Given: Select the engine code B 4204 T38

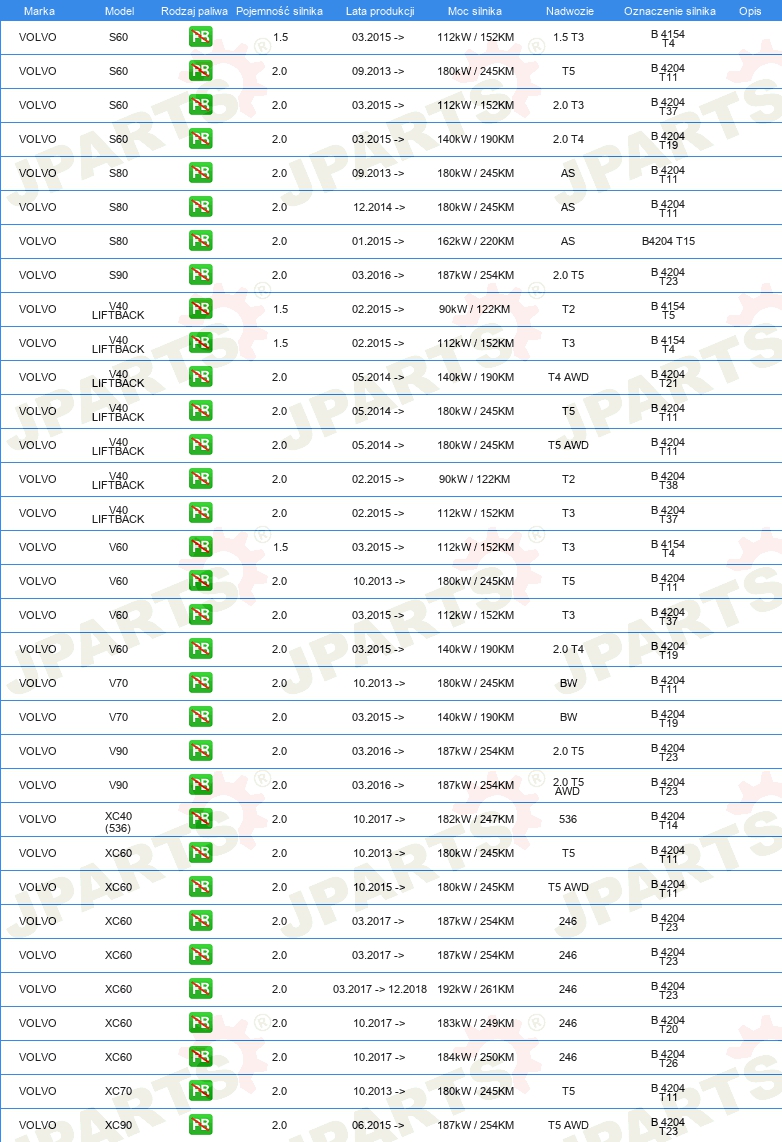Looking at the screenshot, I should point(668,480).
